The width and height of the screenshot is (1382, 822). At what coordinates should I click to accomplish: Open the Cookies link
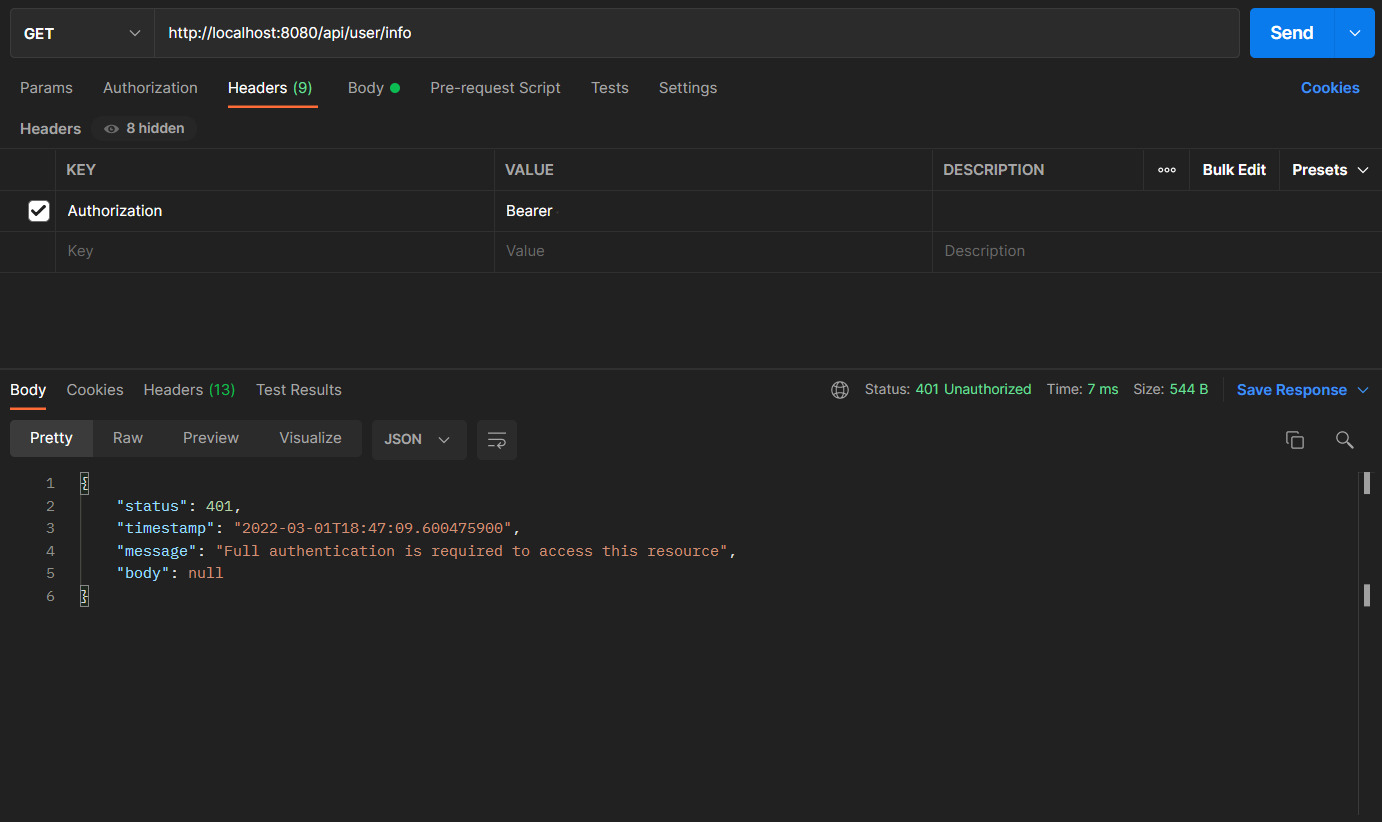1330,88
